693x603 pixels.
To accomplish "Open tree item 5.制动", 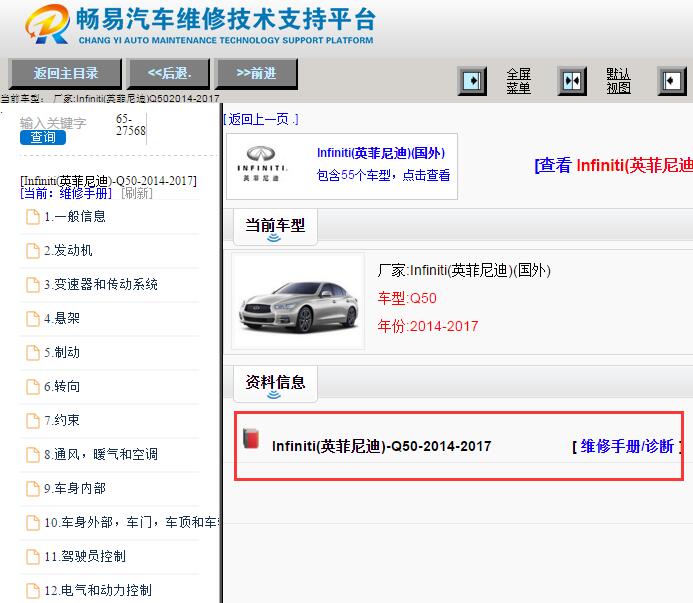I will tap(62, 353).
